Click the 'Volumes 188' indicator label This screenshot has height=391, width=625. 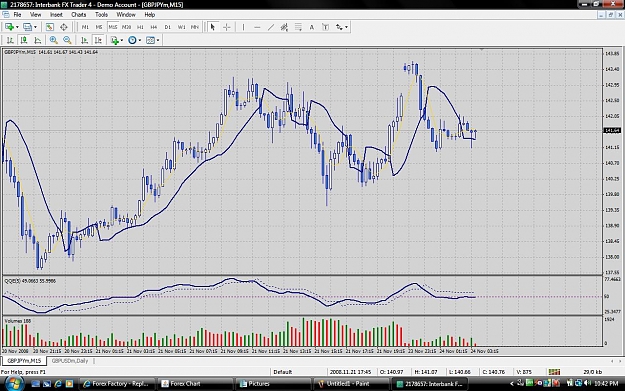click(18, 321)
